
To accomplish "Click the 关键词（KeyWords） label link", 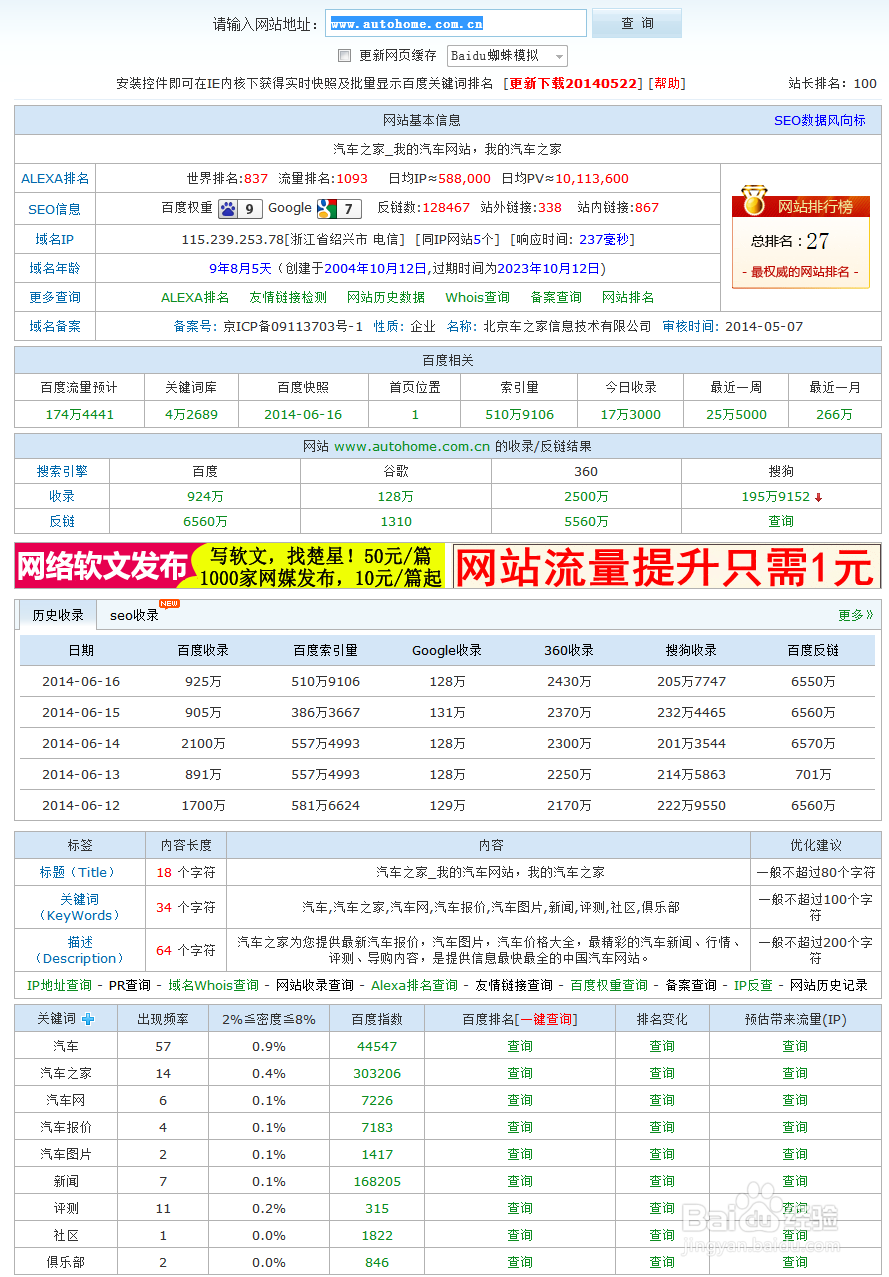I will 79,907.
